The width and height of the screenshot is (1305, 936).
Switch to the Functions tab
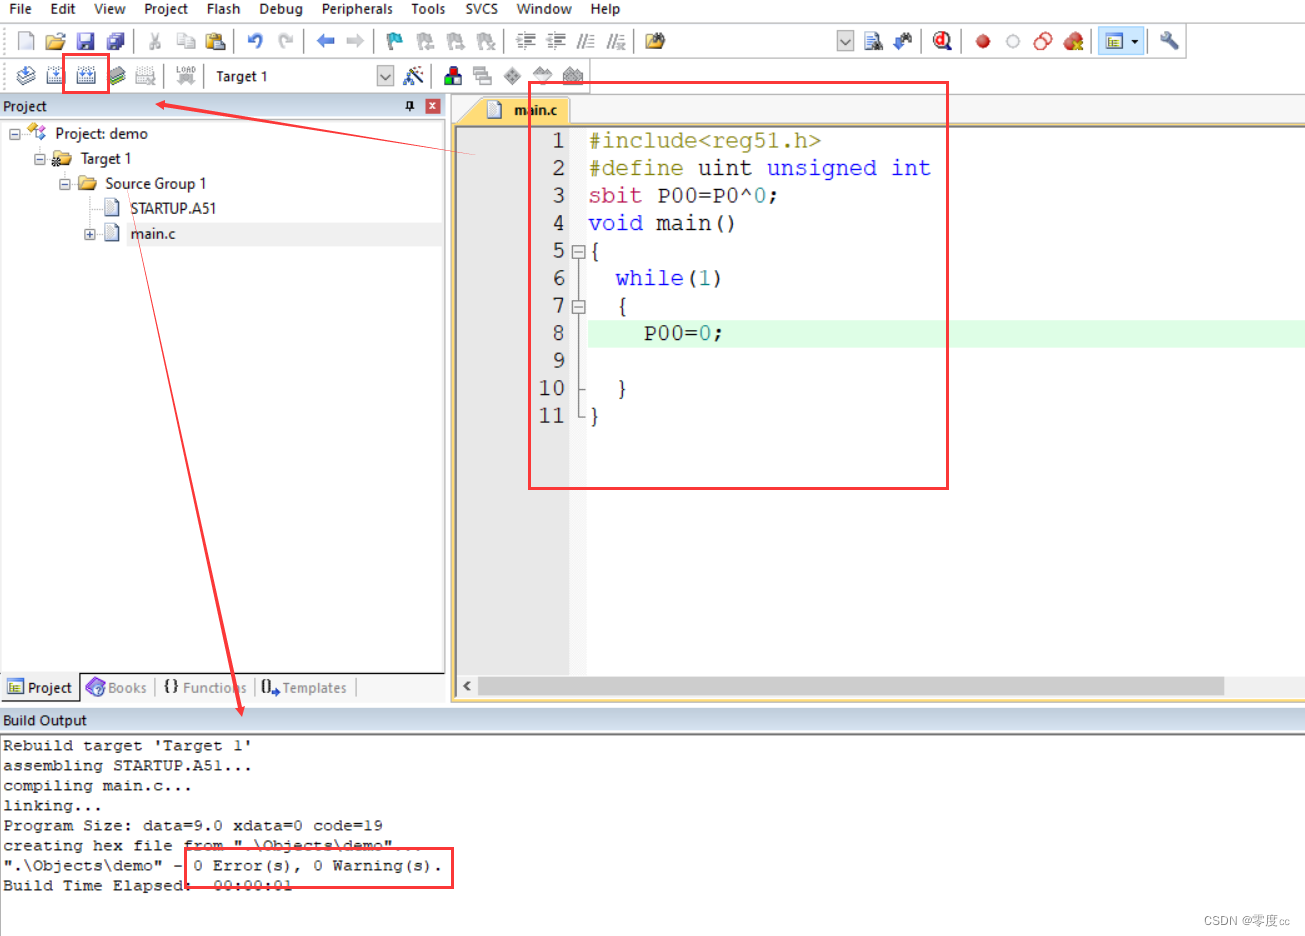205,688
